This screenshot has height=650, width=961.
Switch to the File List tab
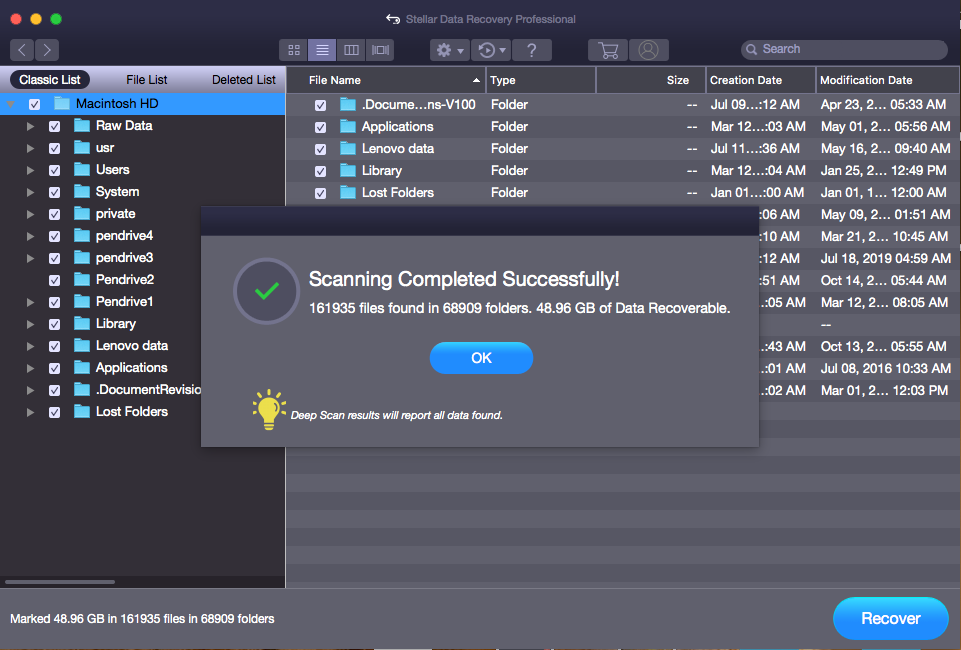147,80
